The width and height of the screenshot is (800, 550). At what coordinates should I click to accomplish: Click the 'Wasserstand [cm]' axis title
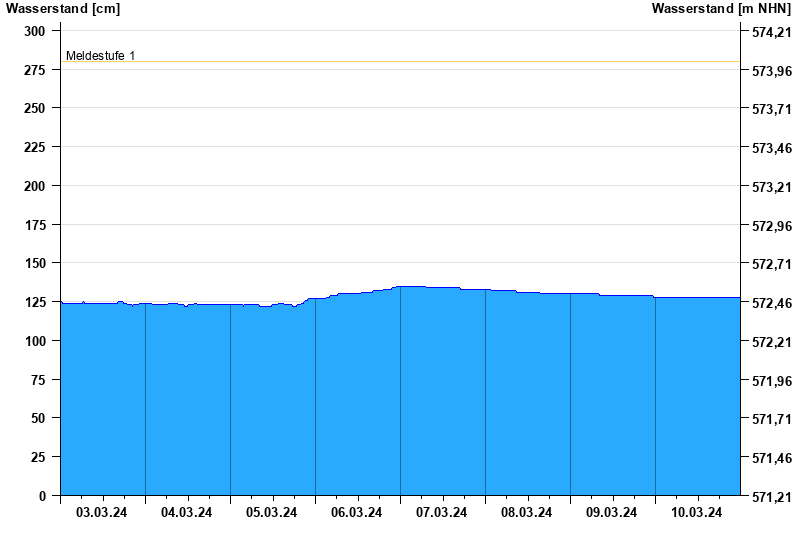pyautogui.click(x=62, y=9)
